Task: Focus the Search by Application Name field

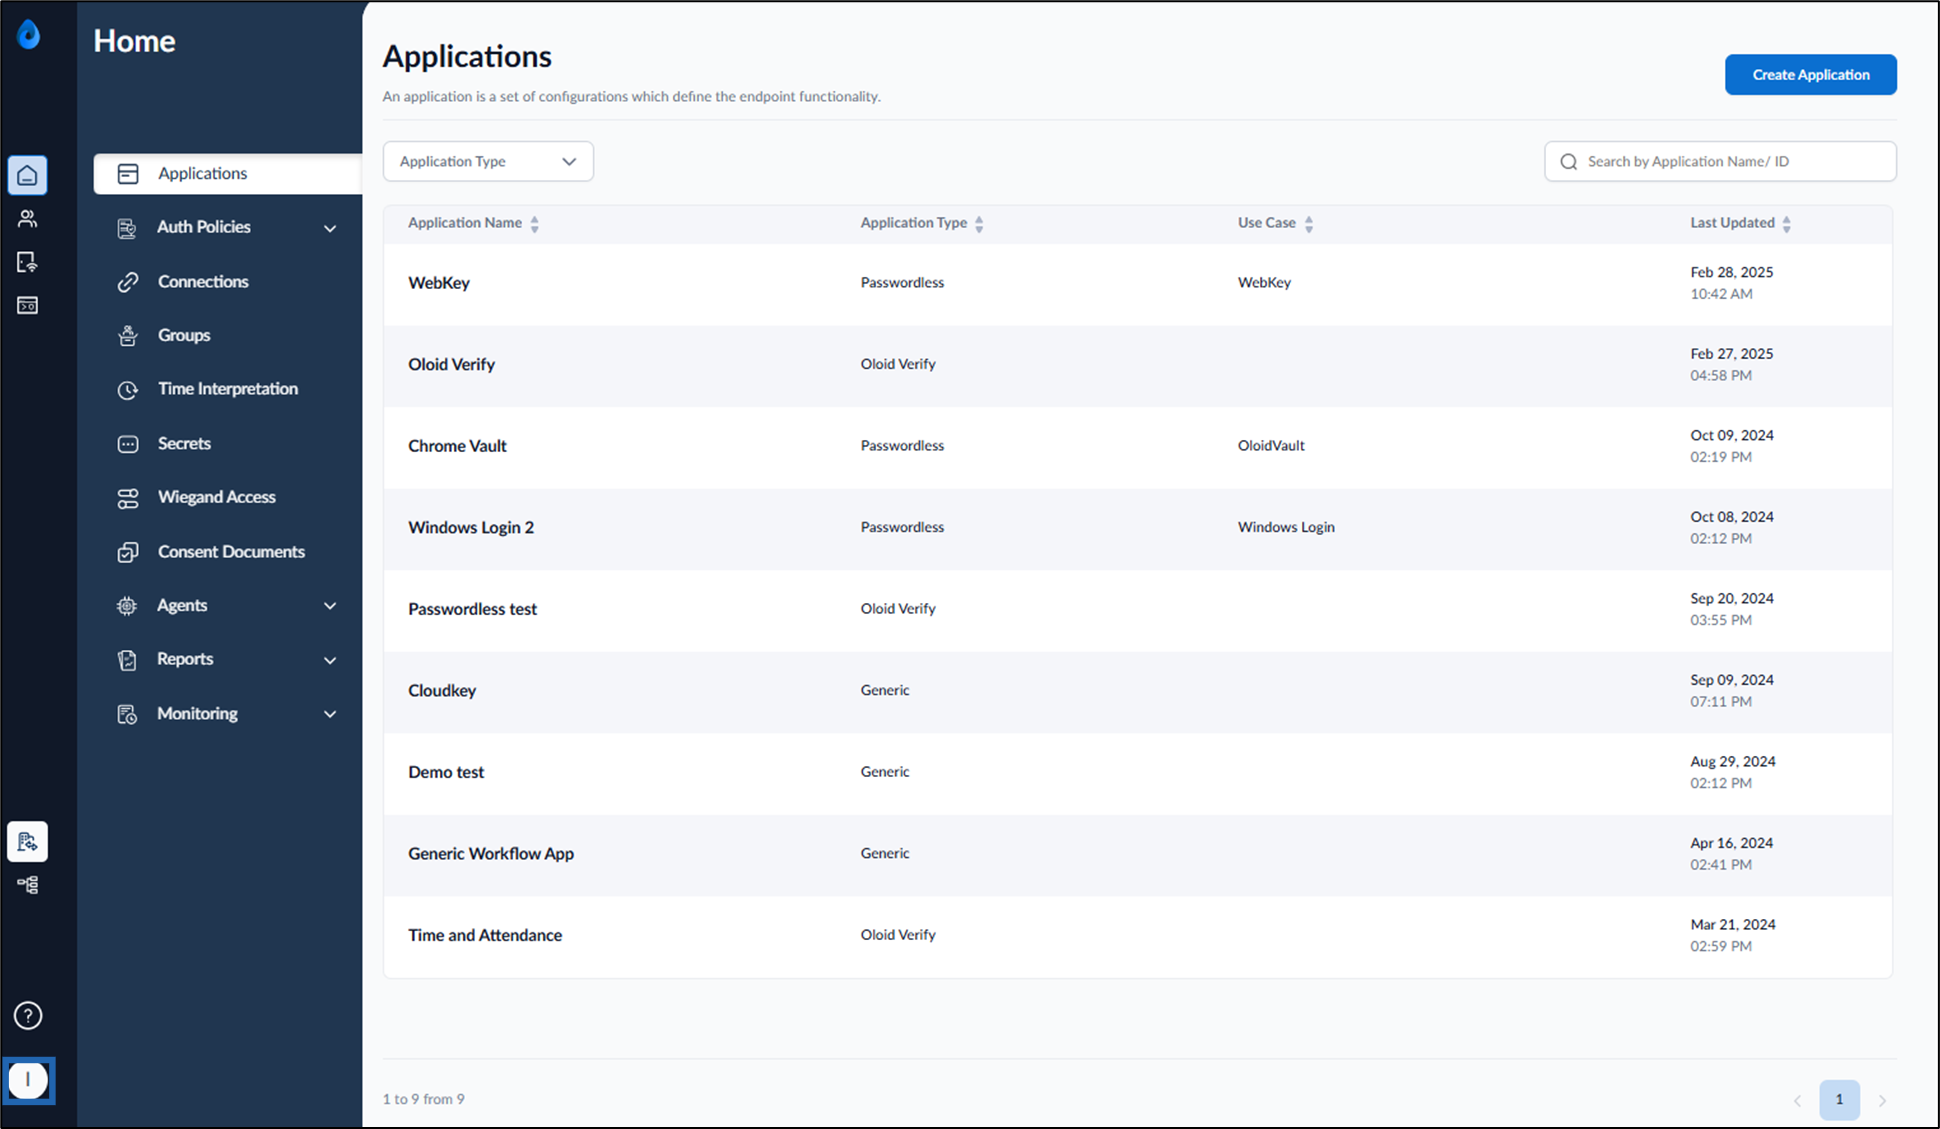Action: pos(1720,161)
